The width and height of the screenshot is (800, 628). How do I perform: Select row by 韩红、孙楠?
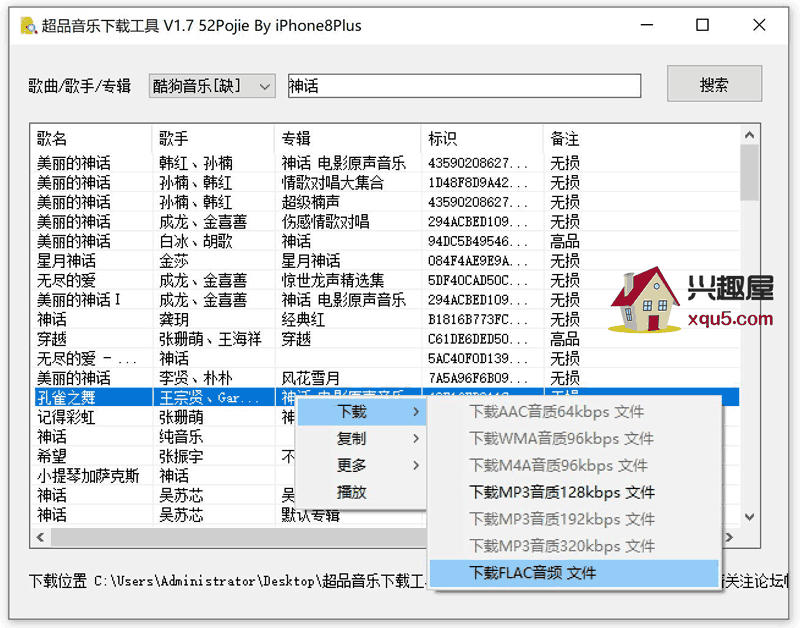(x=385, y=163)
